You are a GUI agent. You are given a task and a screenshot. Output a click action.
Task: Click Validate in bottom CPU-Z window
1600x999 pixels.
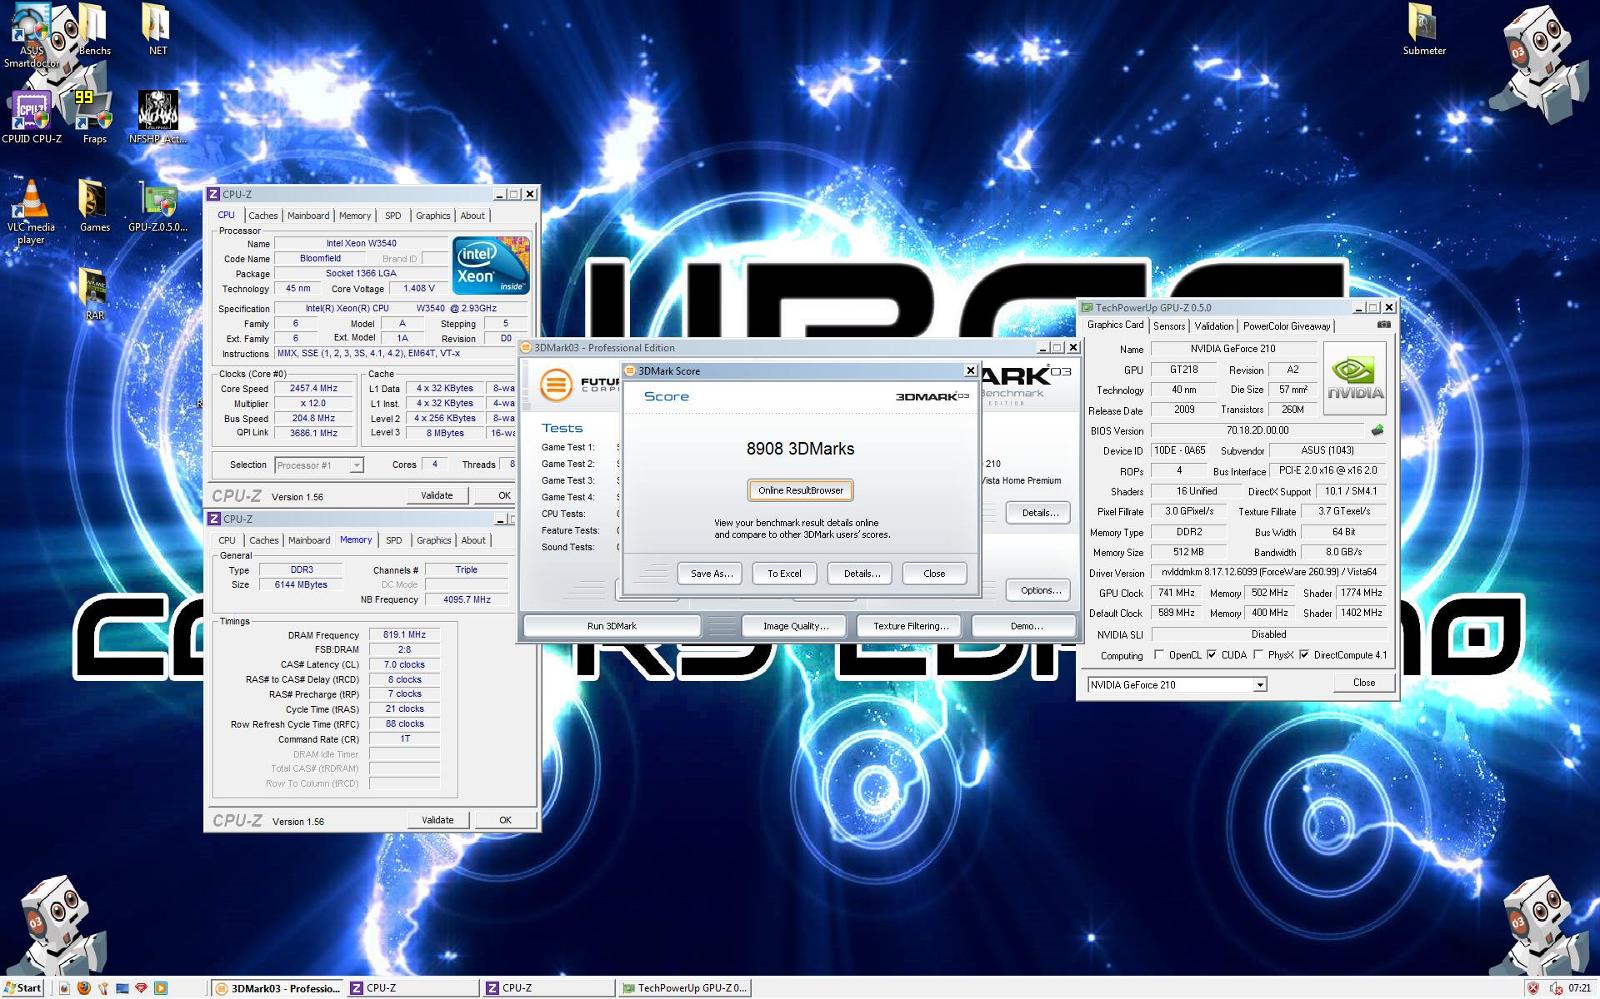point(437,820)
